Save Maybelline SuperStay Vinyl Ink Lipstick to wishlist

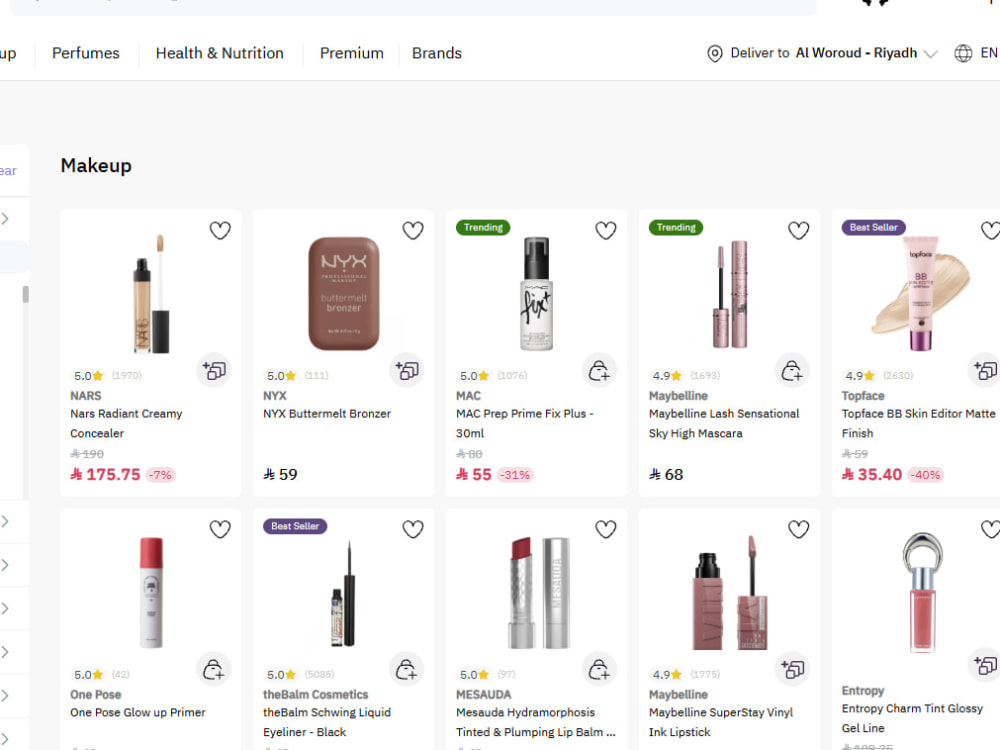click(798, 529)
